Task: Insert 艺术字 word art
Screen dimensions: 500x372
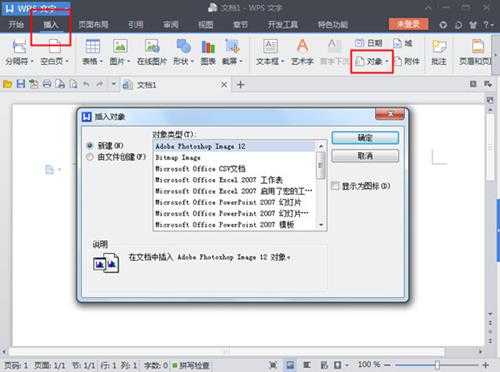Action: [x=302, y=52]
